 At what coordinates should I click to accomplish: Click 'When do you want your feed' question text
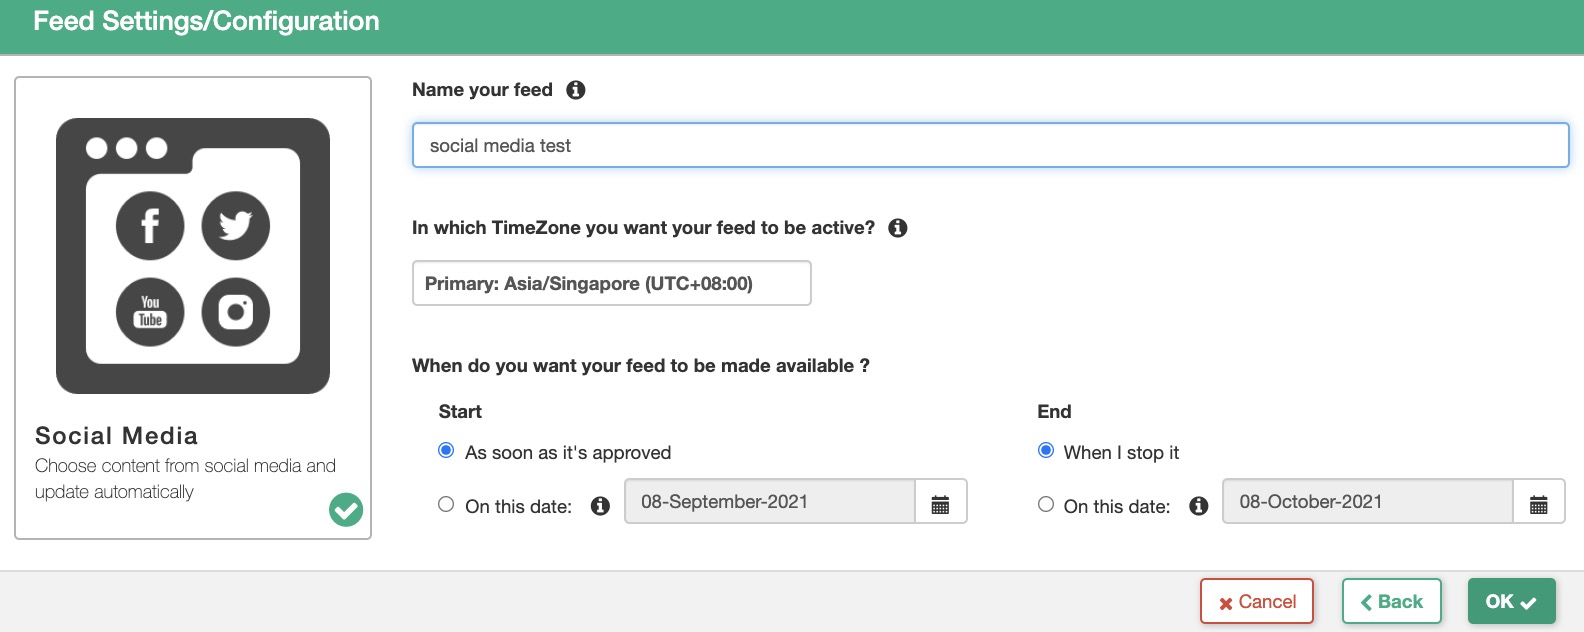[x=641, y=366]
